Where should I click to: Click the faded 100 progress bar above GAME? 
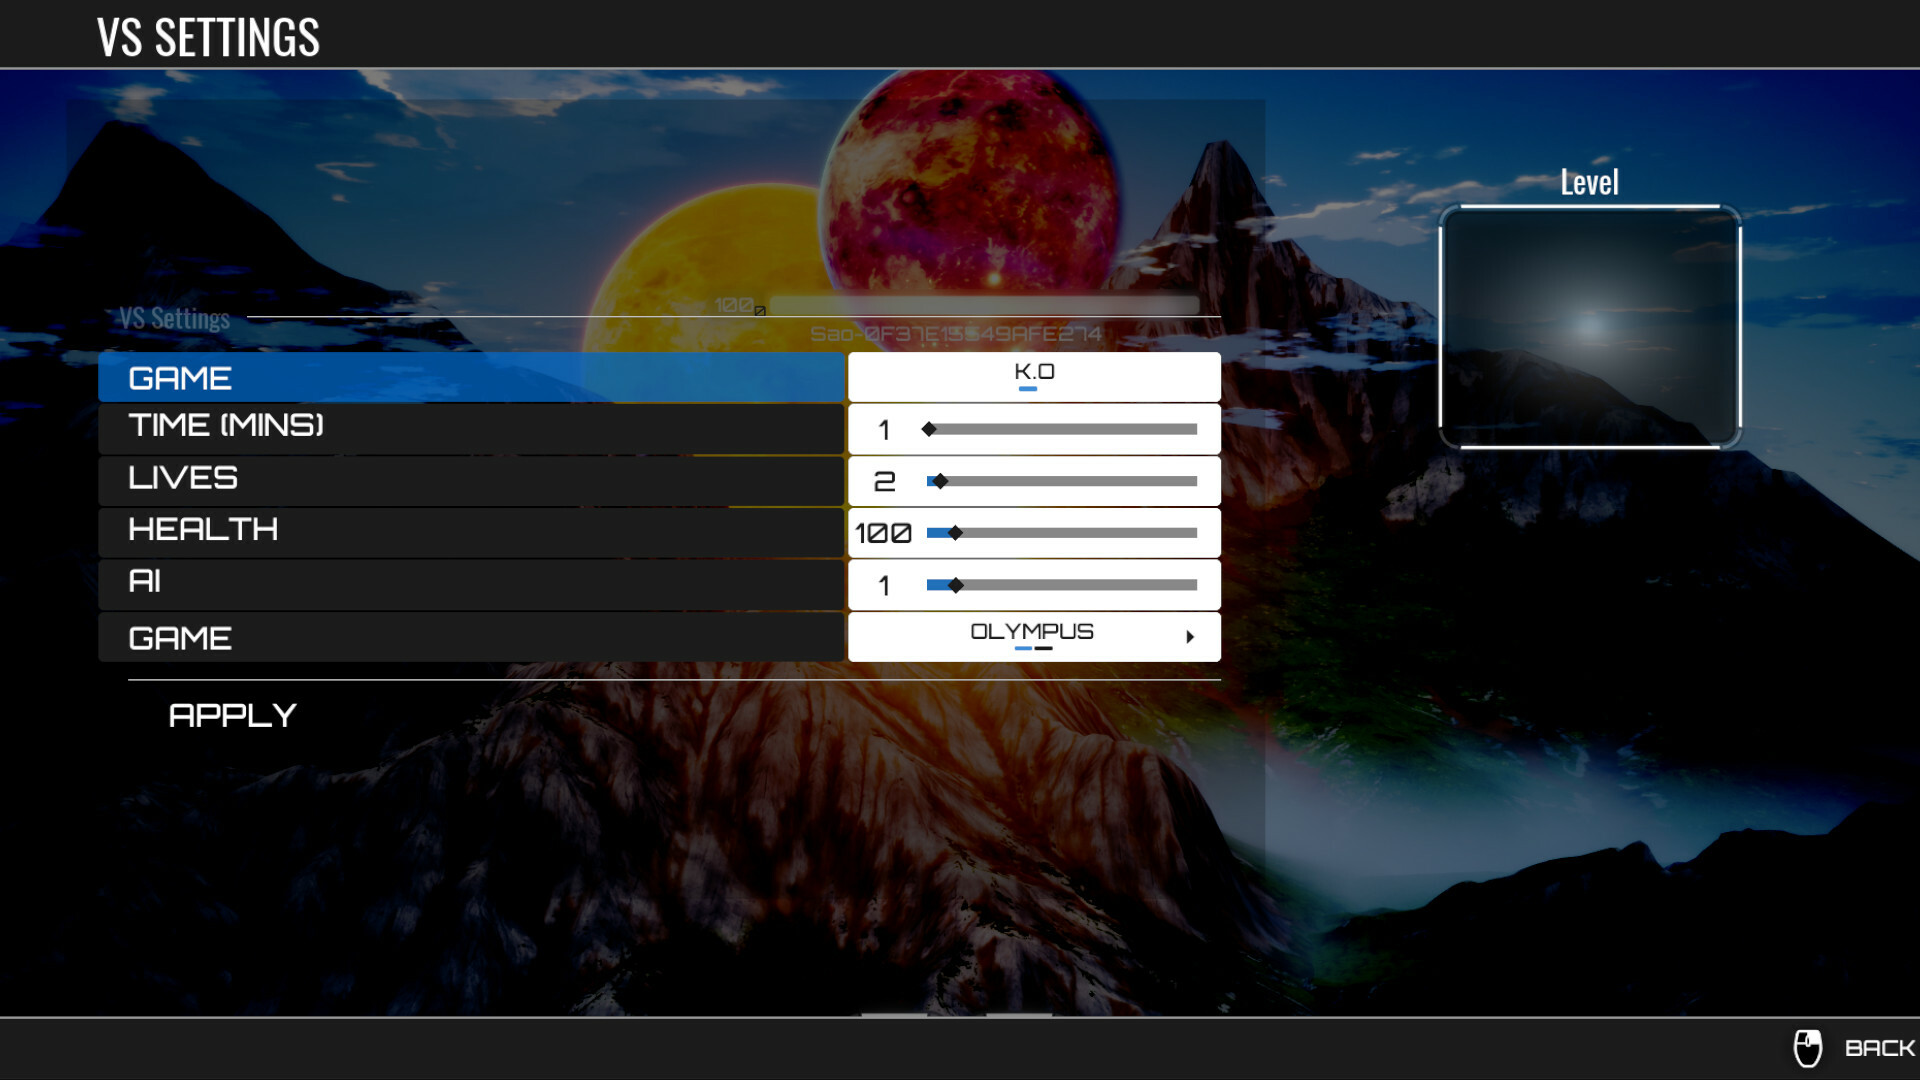click(985, 303)
